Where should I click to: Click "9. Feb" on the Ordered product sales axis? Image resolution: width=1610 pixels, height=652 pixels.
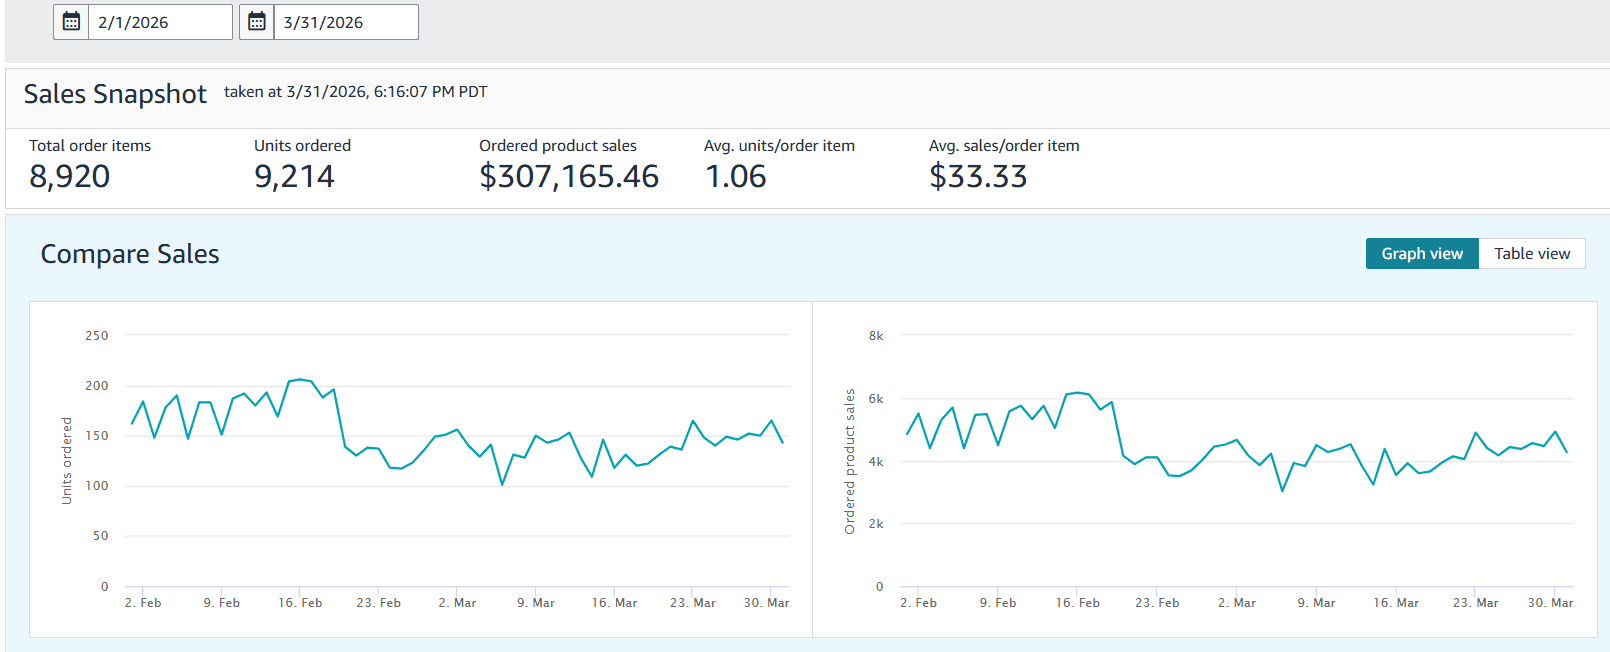click(997, 603)
